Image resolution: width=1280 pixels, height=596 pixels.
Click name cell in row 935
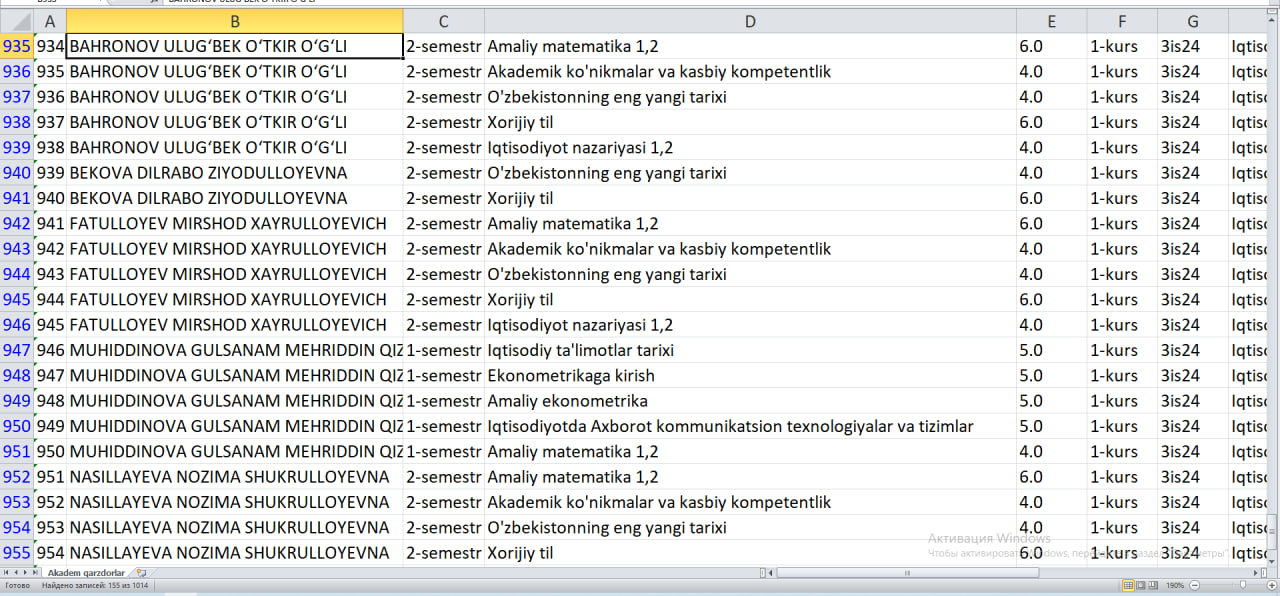(x=235, y=46)
